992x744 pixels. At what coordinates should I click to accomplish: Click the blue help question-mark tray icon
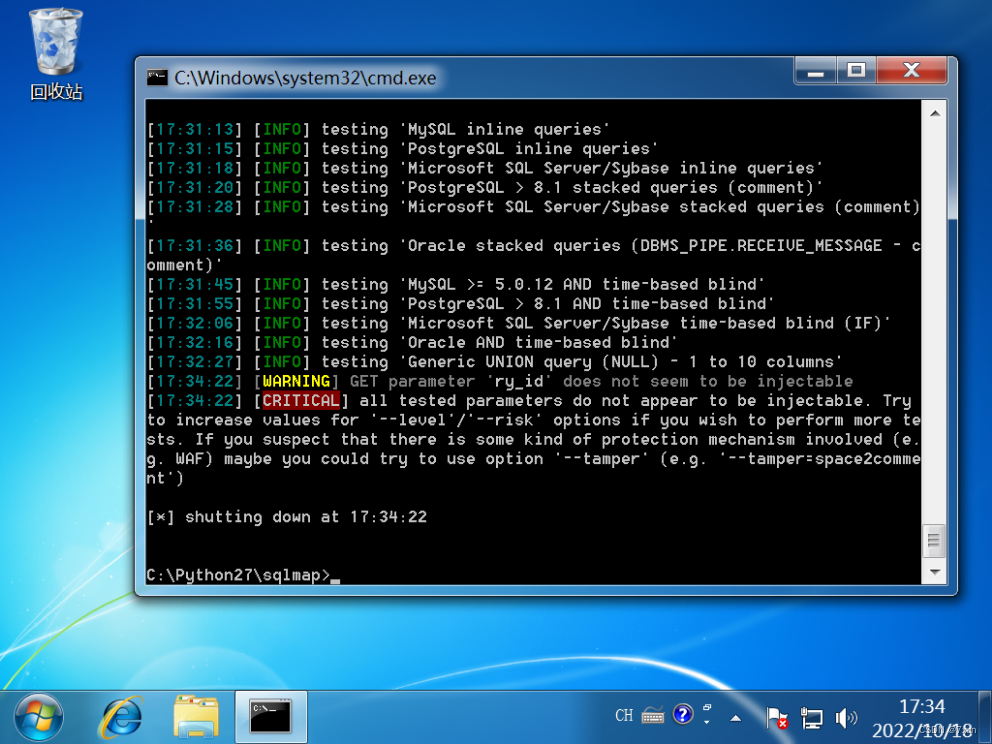(682, 714)
